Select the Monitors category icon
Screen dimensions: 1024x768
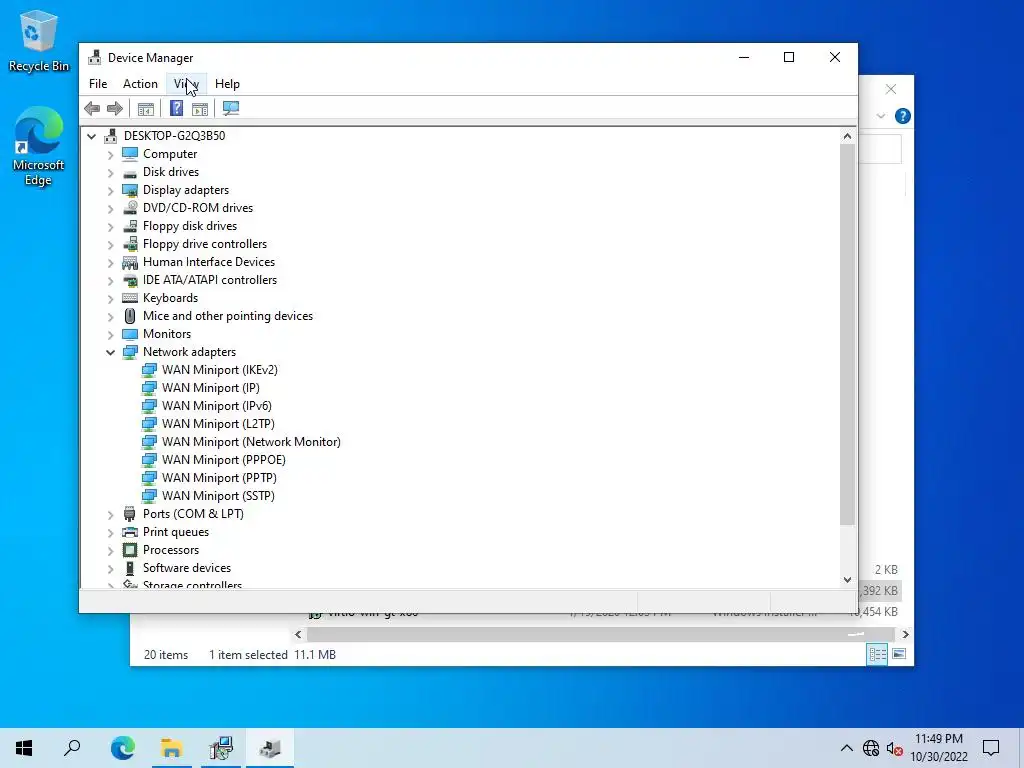point(130,334)
